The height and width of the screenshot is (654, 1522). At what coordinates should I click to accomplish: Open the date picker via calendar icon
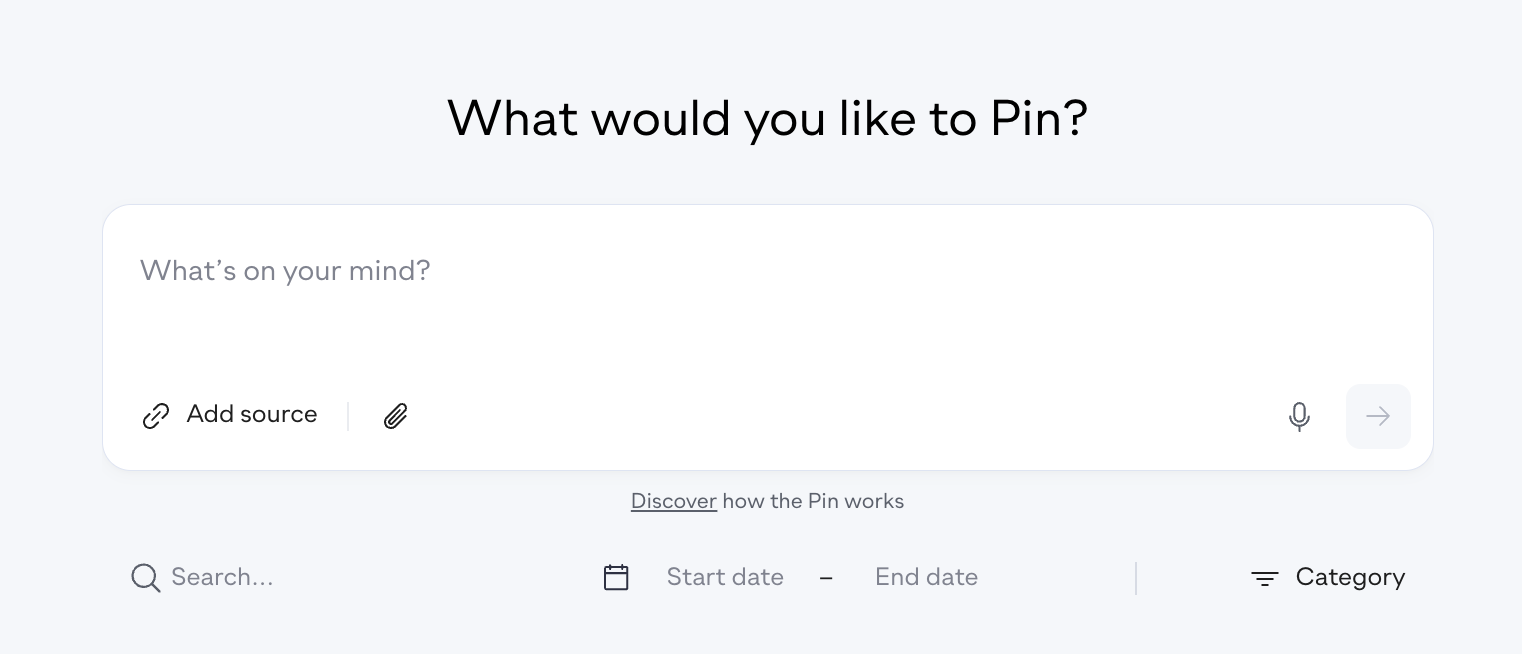coord(616,577)
